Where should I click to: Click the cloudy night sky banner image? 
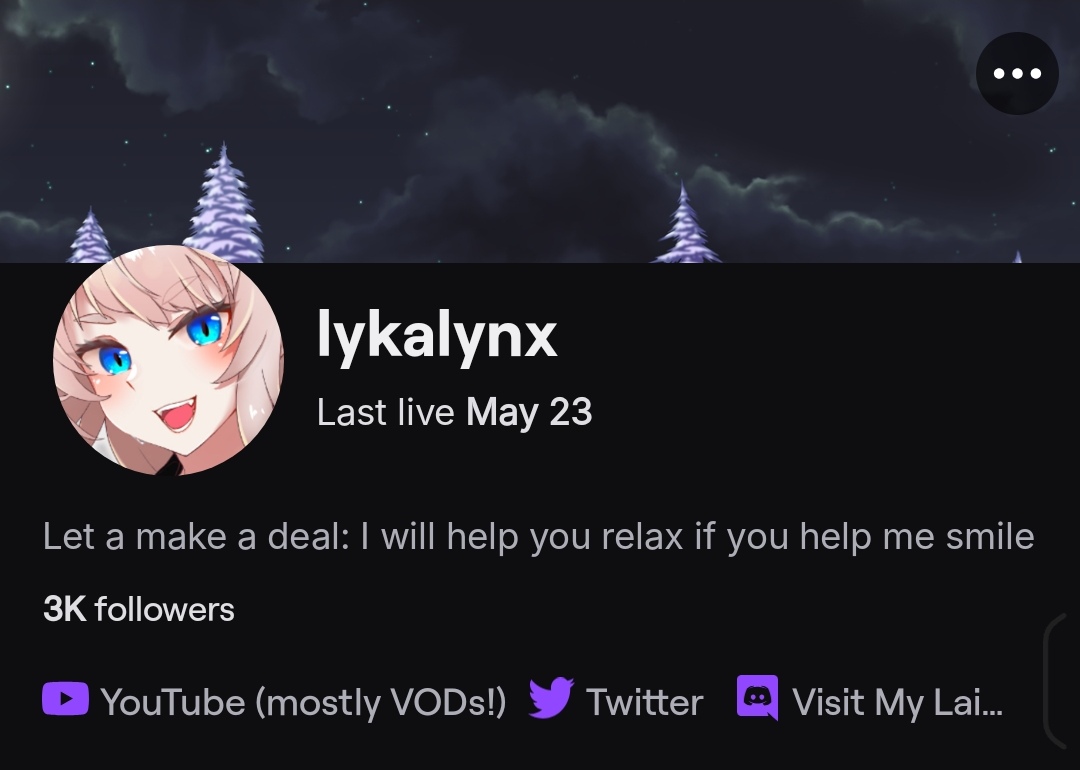click(x=540, y=131)
